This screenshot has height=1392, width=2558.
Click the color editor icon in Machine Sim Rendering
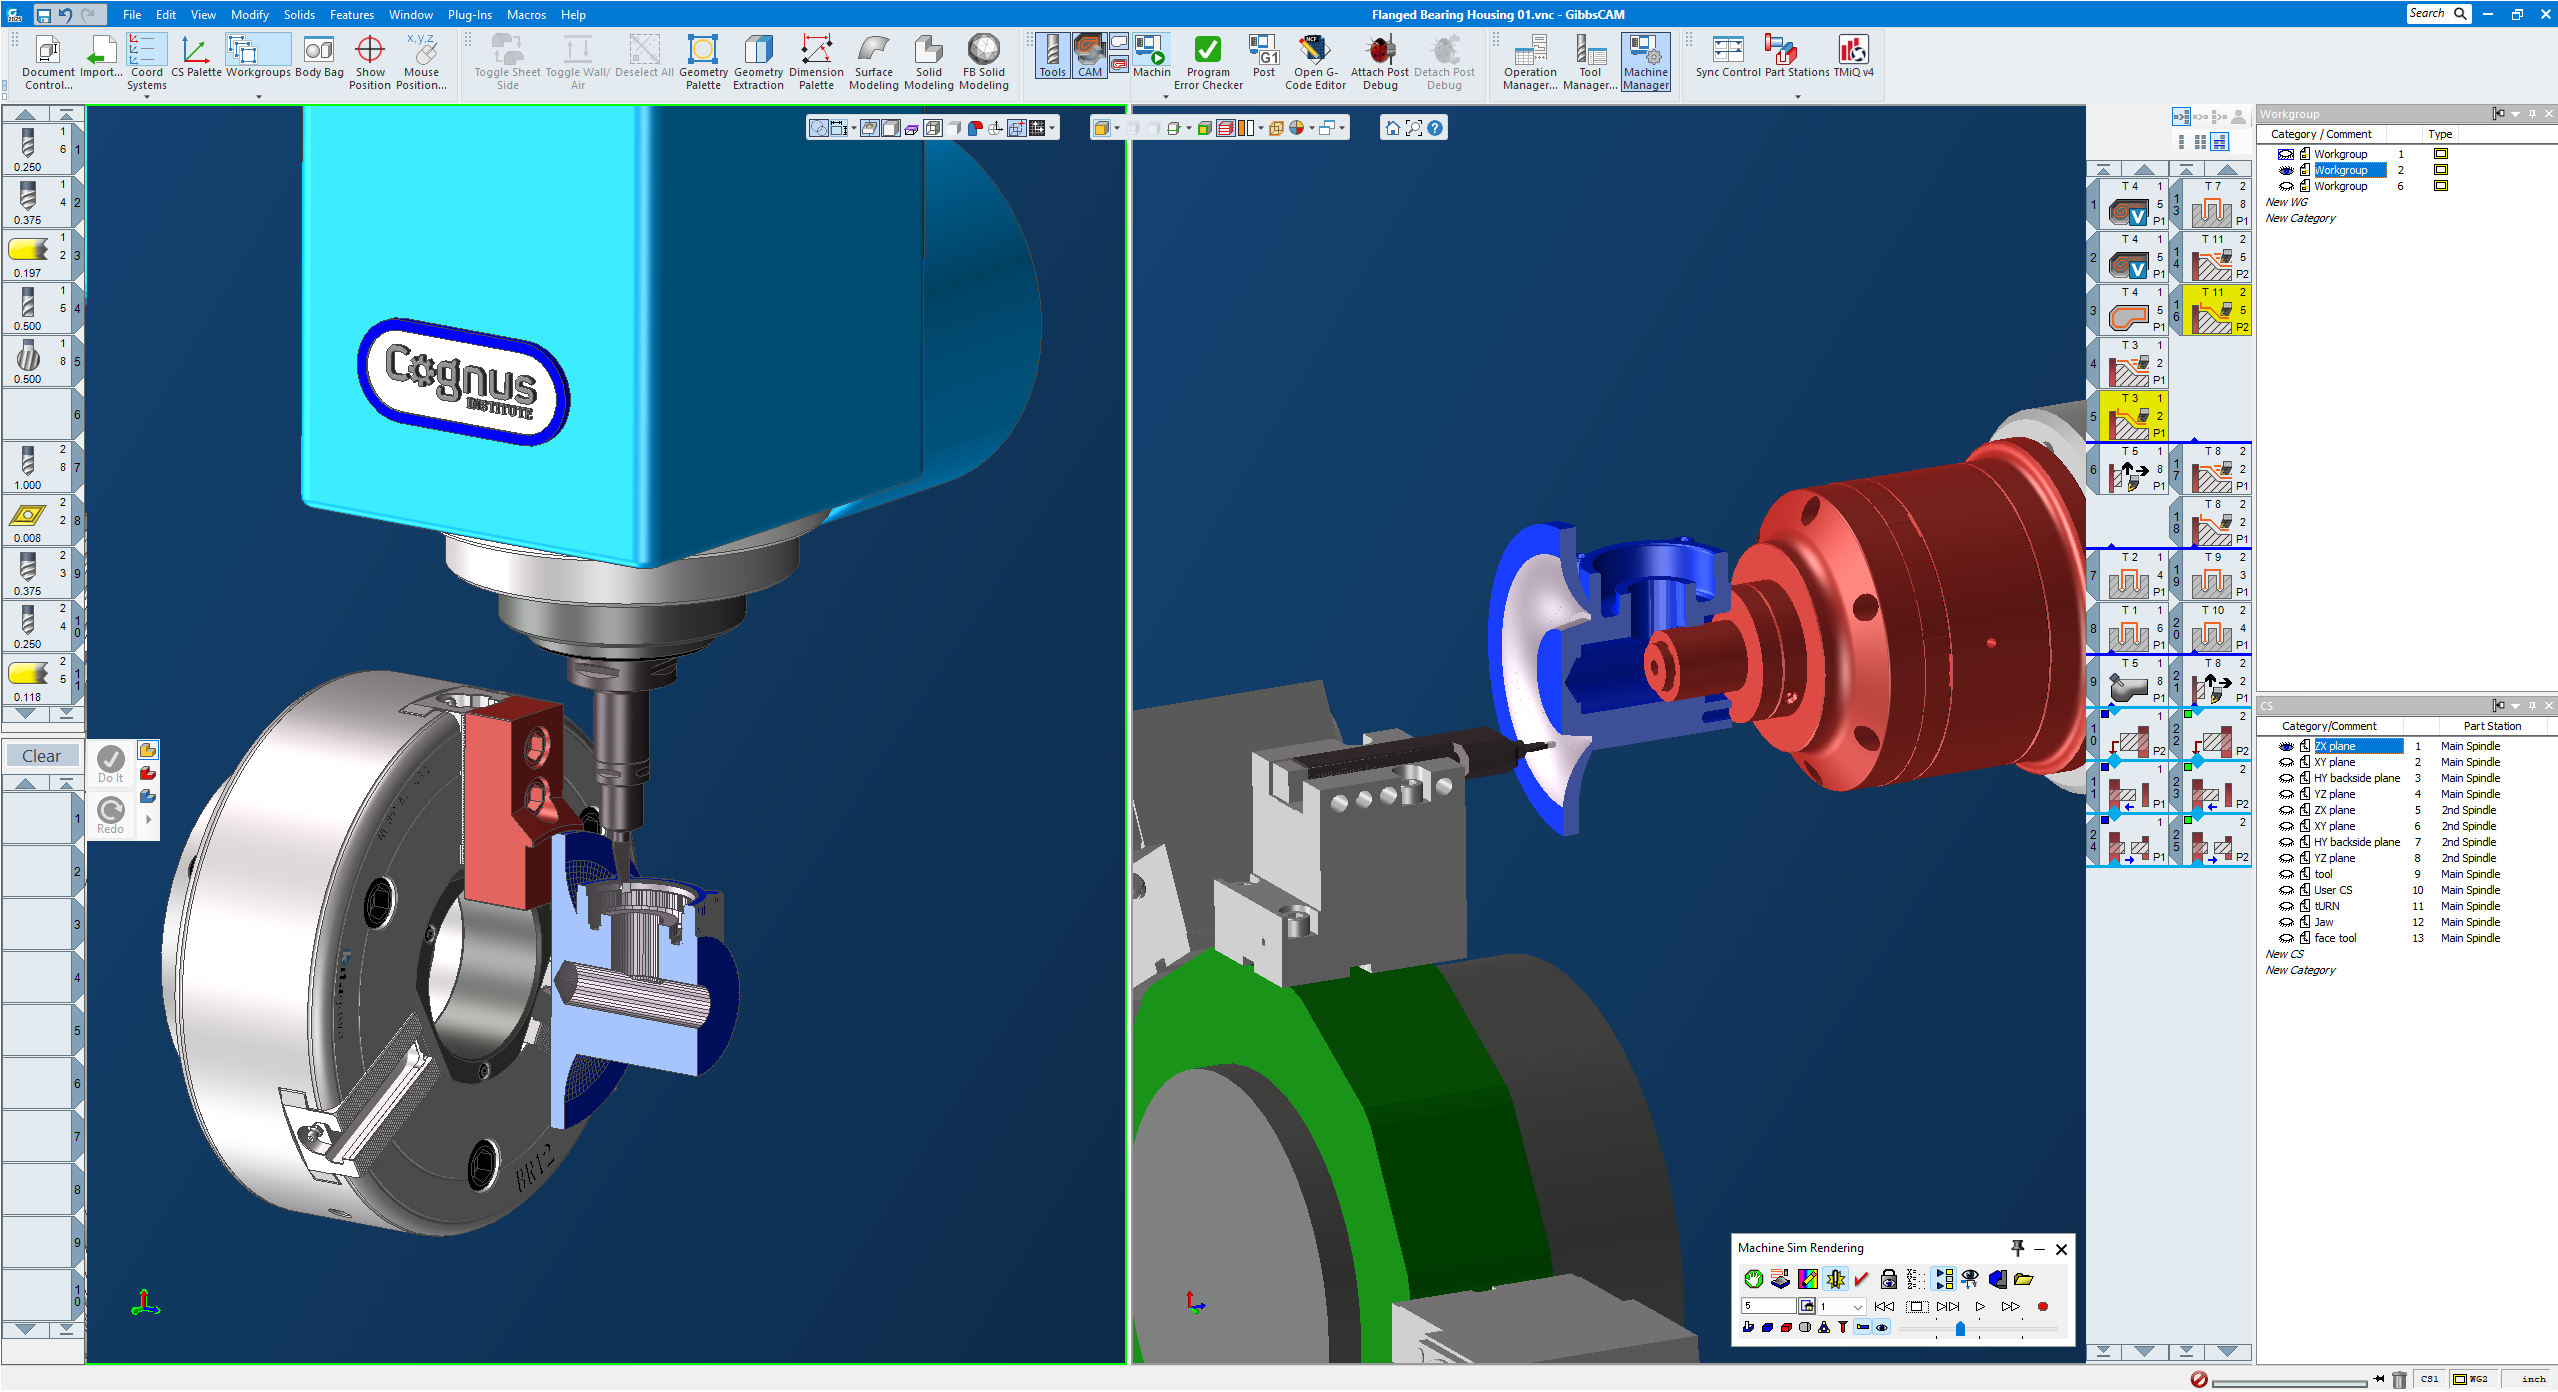[1807, 1279]
